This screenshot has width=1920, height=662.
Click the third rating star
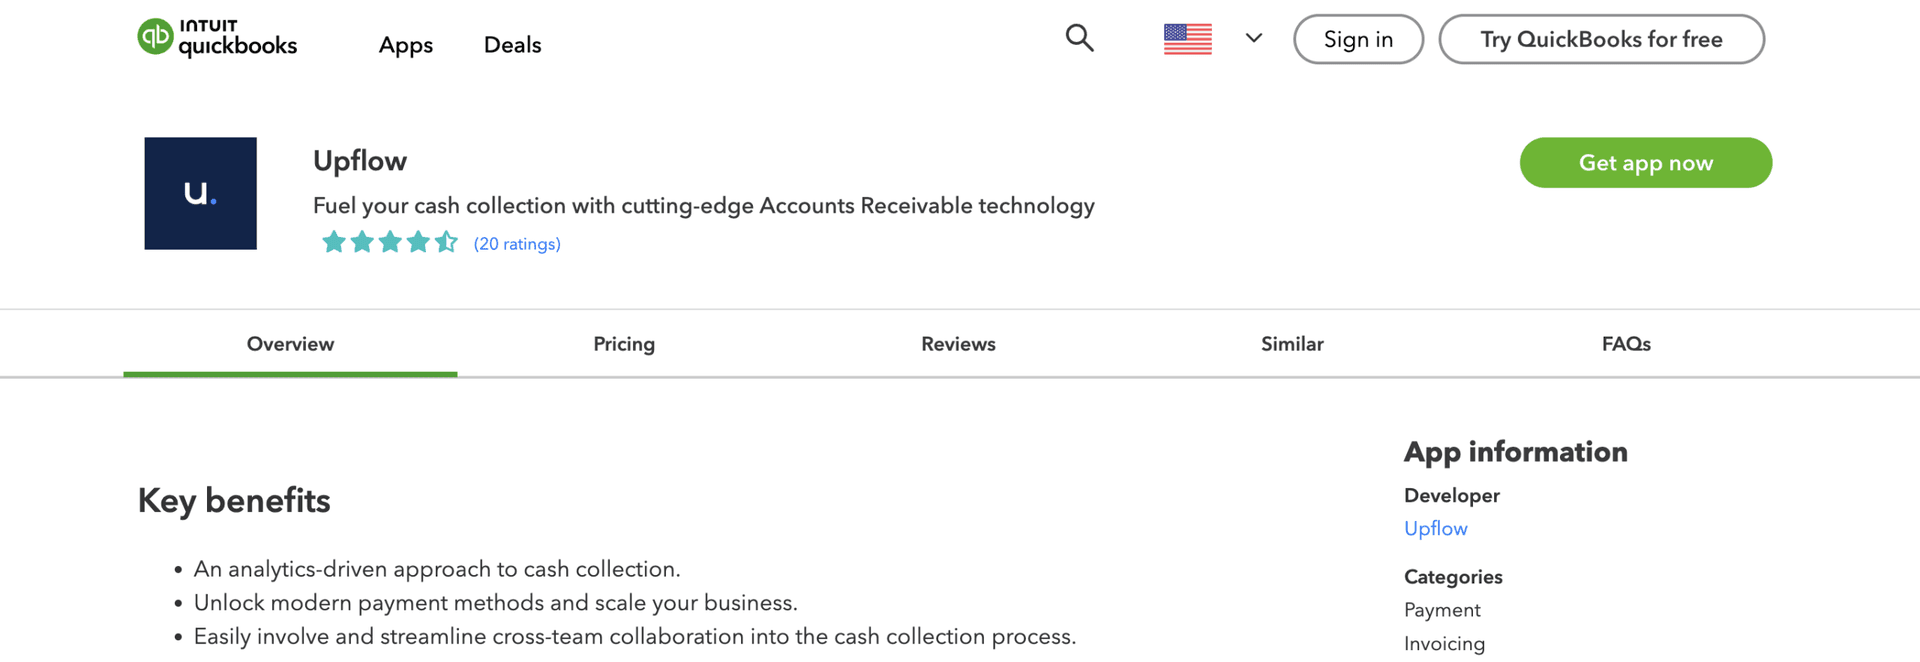click(390, 242)
